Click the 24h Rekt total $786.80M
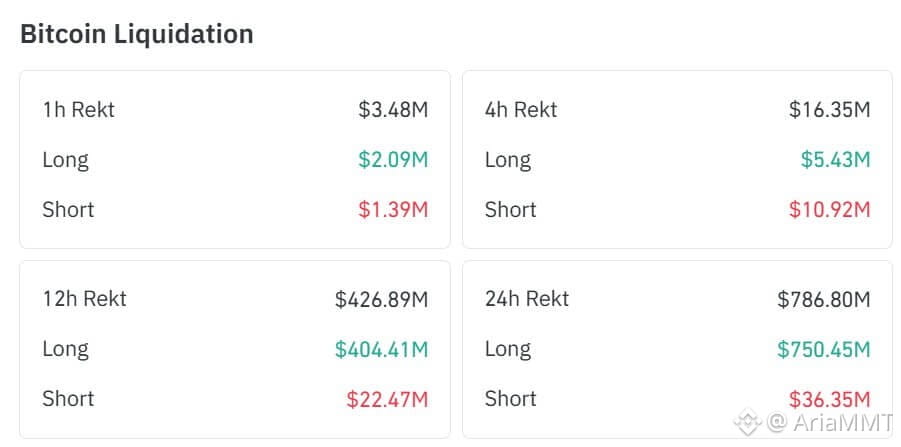 (x=823, y=298)
